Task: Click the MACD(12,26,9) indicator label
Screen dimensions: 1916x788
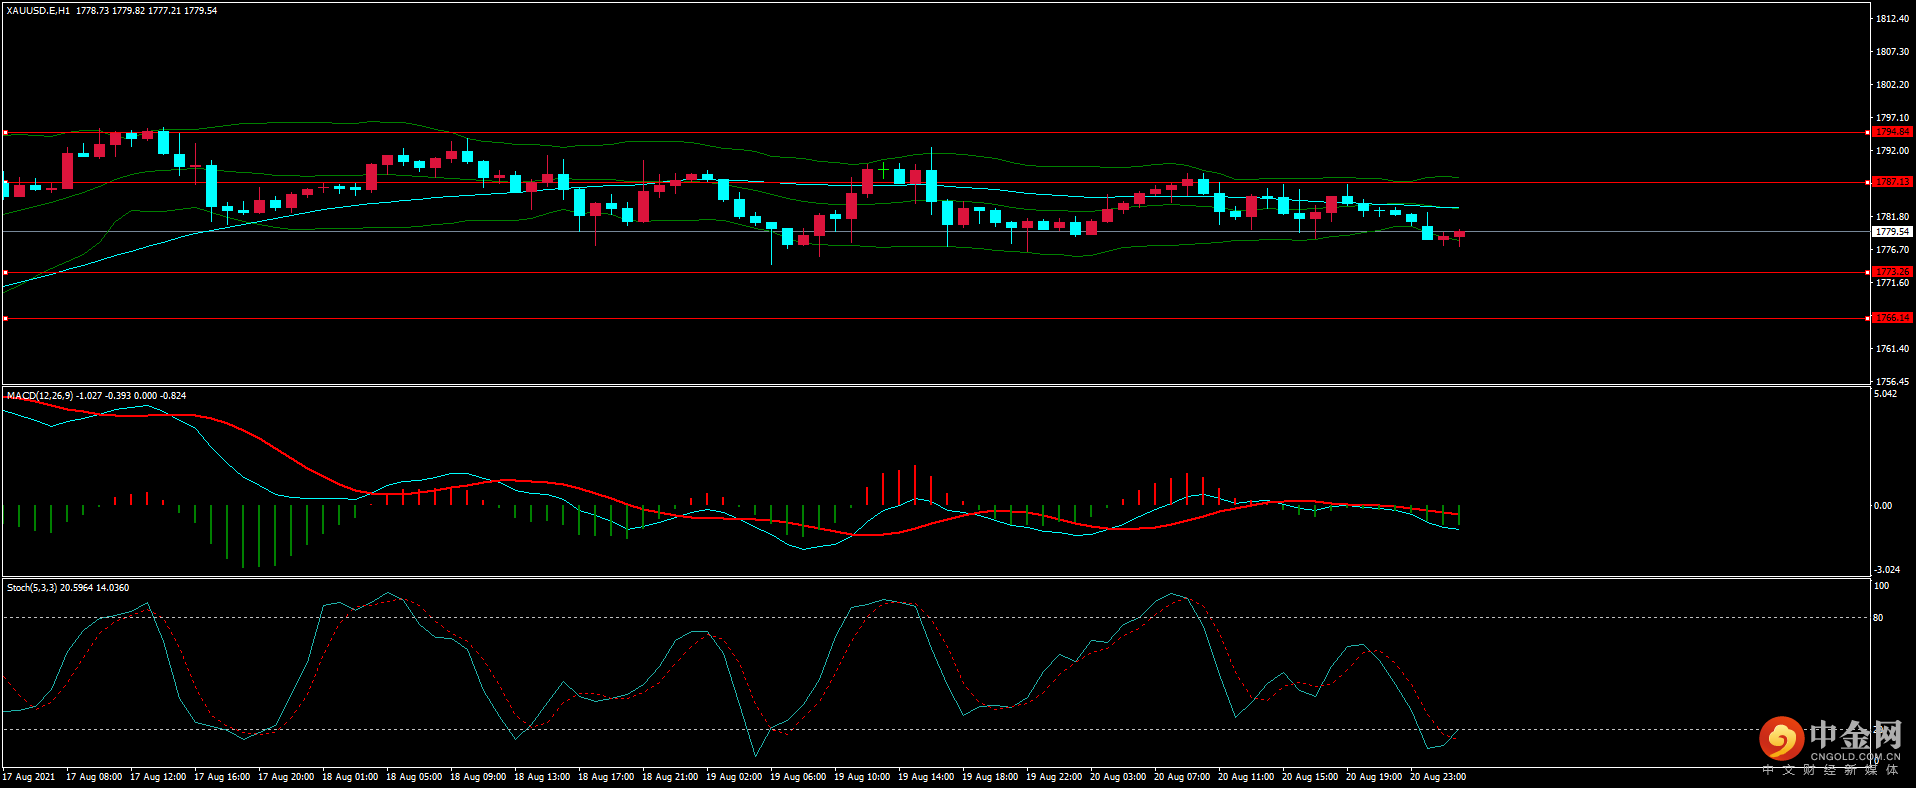Action: pyautogui.click(x=39, y=396)
